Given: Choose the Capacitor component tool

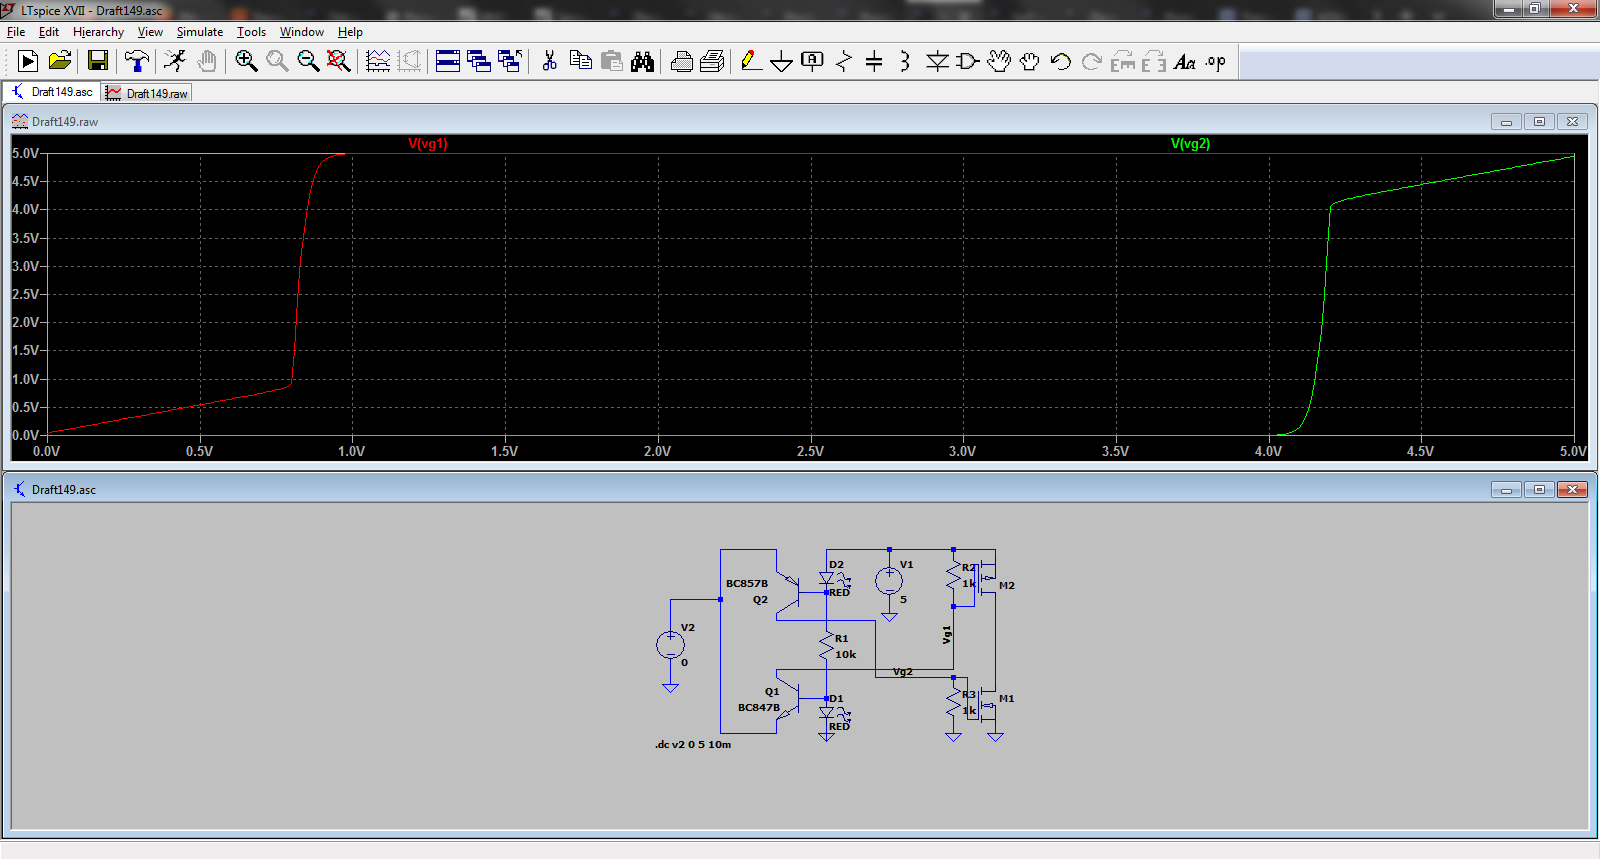Looking at the screenshot, I should point(874,62).
